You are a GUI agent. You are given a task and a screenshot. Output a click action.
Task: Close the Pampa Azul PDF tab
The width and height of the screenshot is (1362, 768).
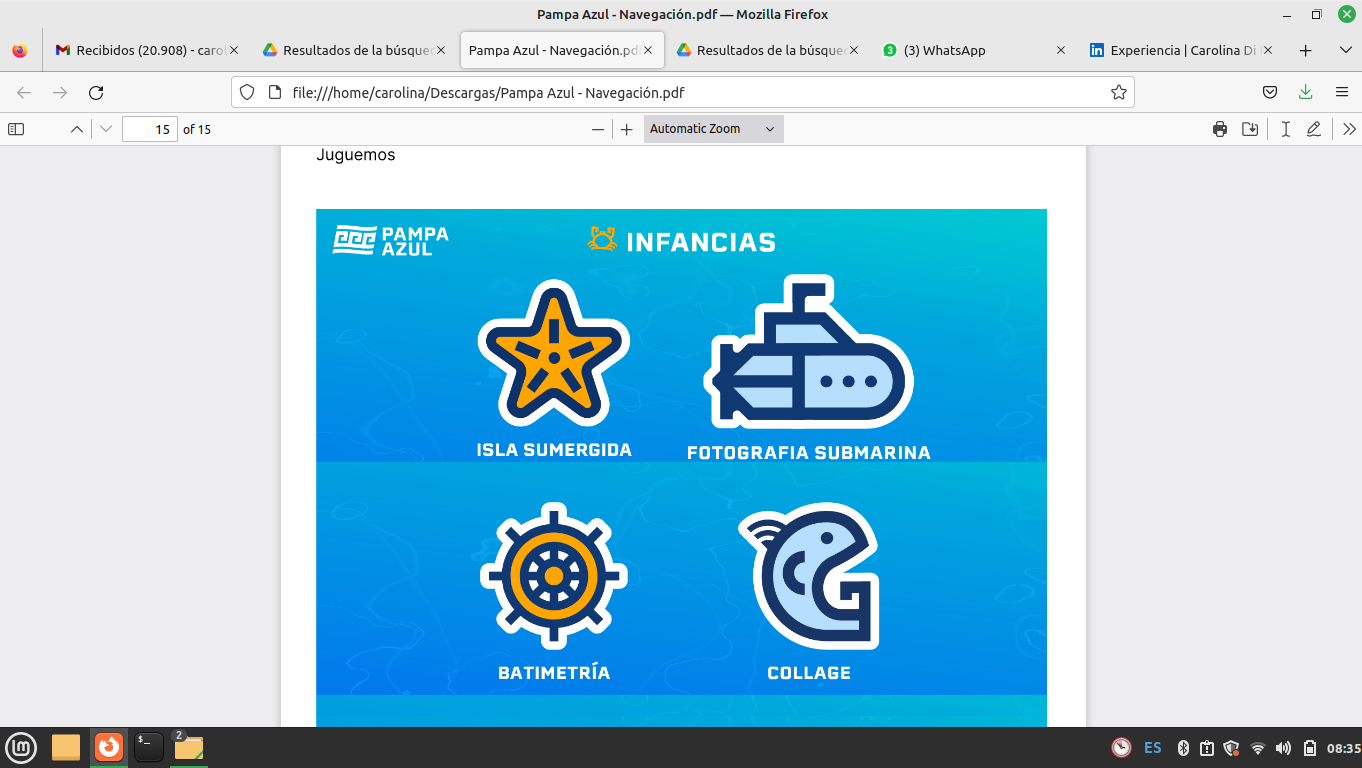click(647, 50)
